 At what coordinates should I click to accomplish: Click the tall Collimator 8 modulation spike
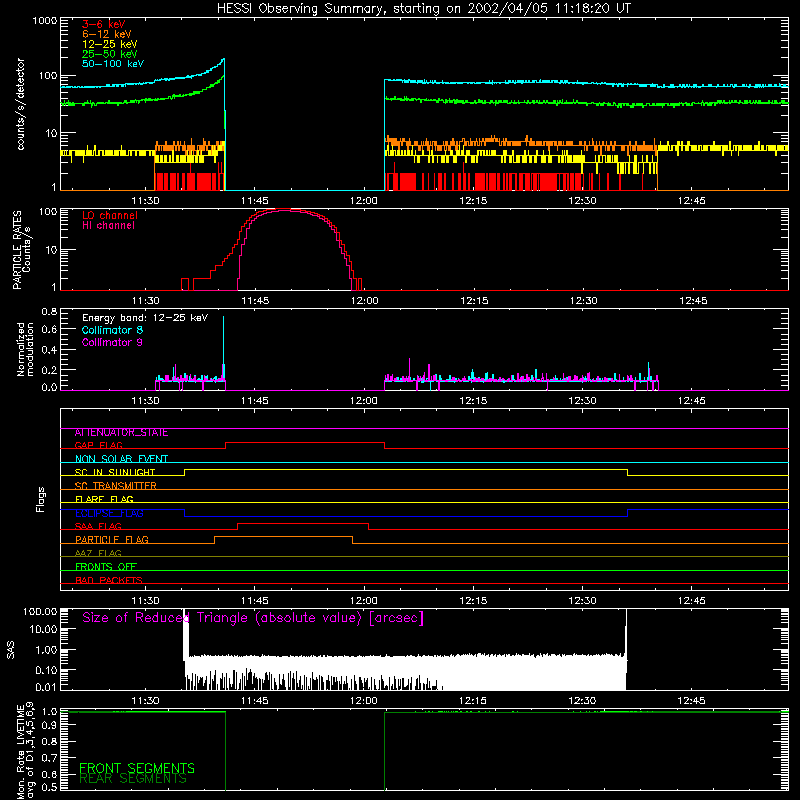(x=223, y=347)
